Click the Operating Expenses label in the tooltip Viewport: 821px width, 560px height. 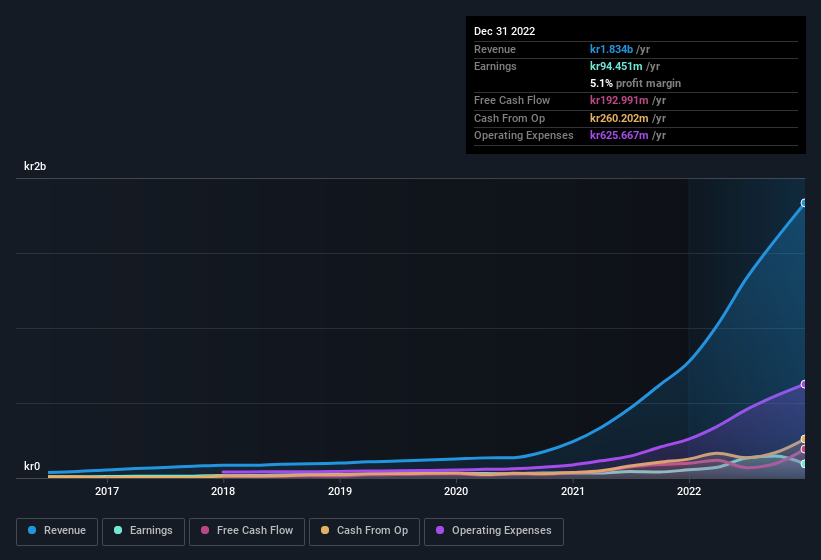tap(524, 135)
